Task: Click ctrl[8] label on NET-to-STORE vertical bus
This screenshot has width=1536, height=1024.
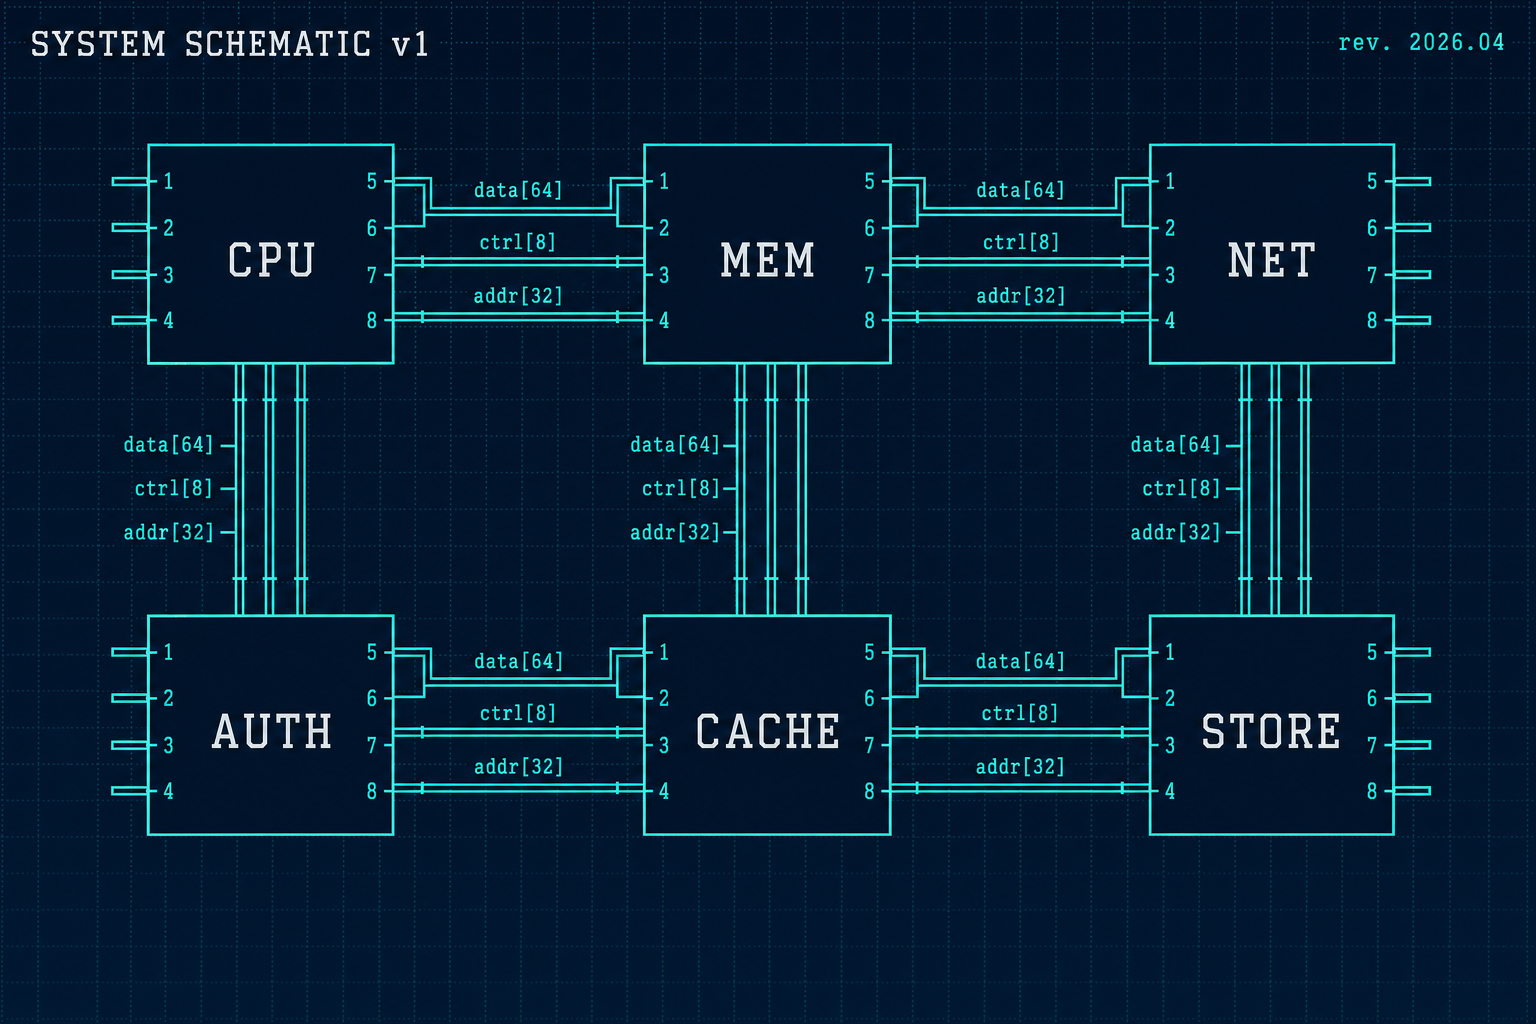Action: 1181,488
